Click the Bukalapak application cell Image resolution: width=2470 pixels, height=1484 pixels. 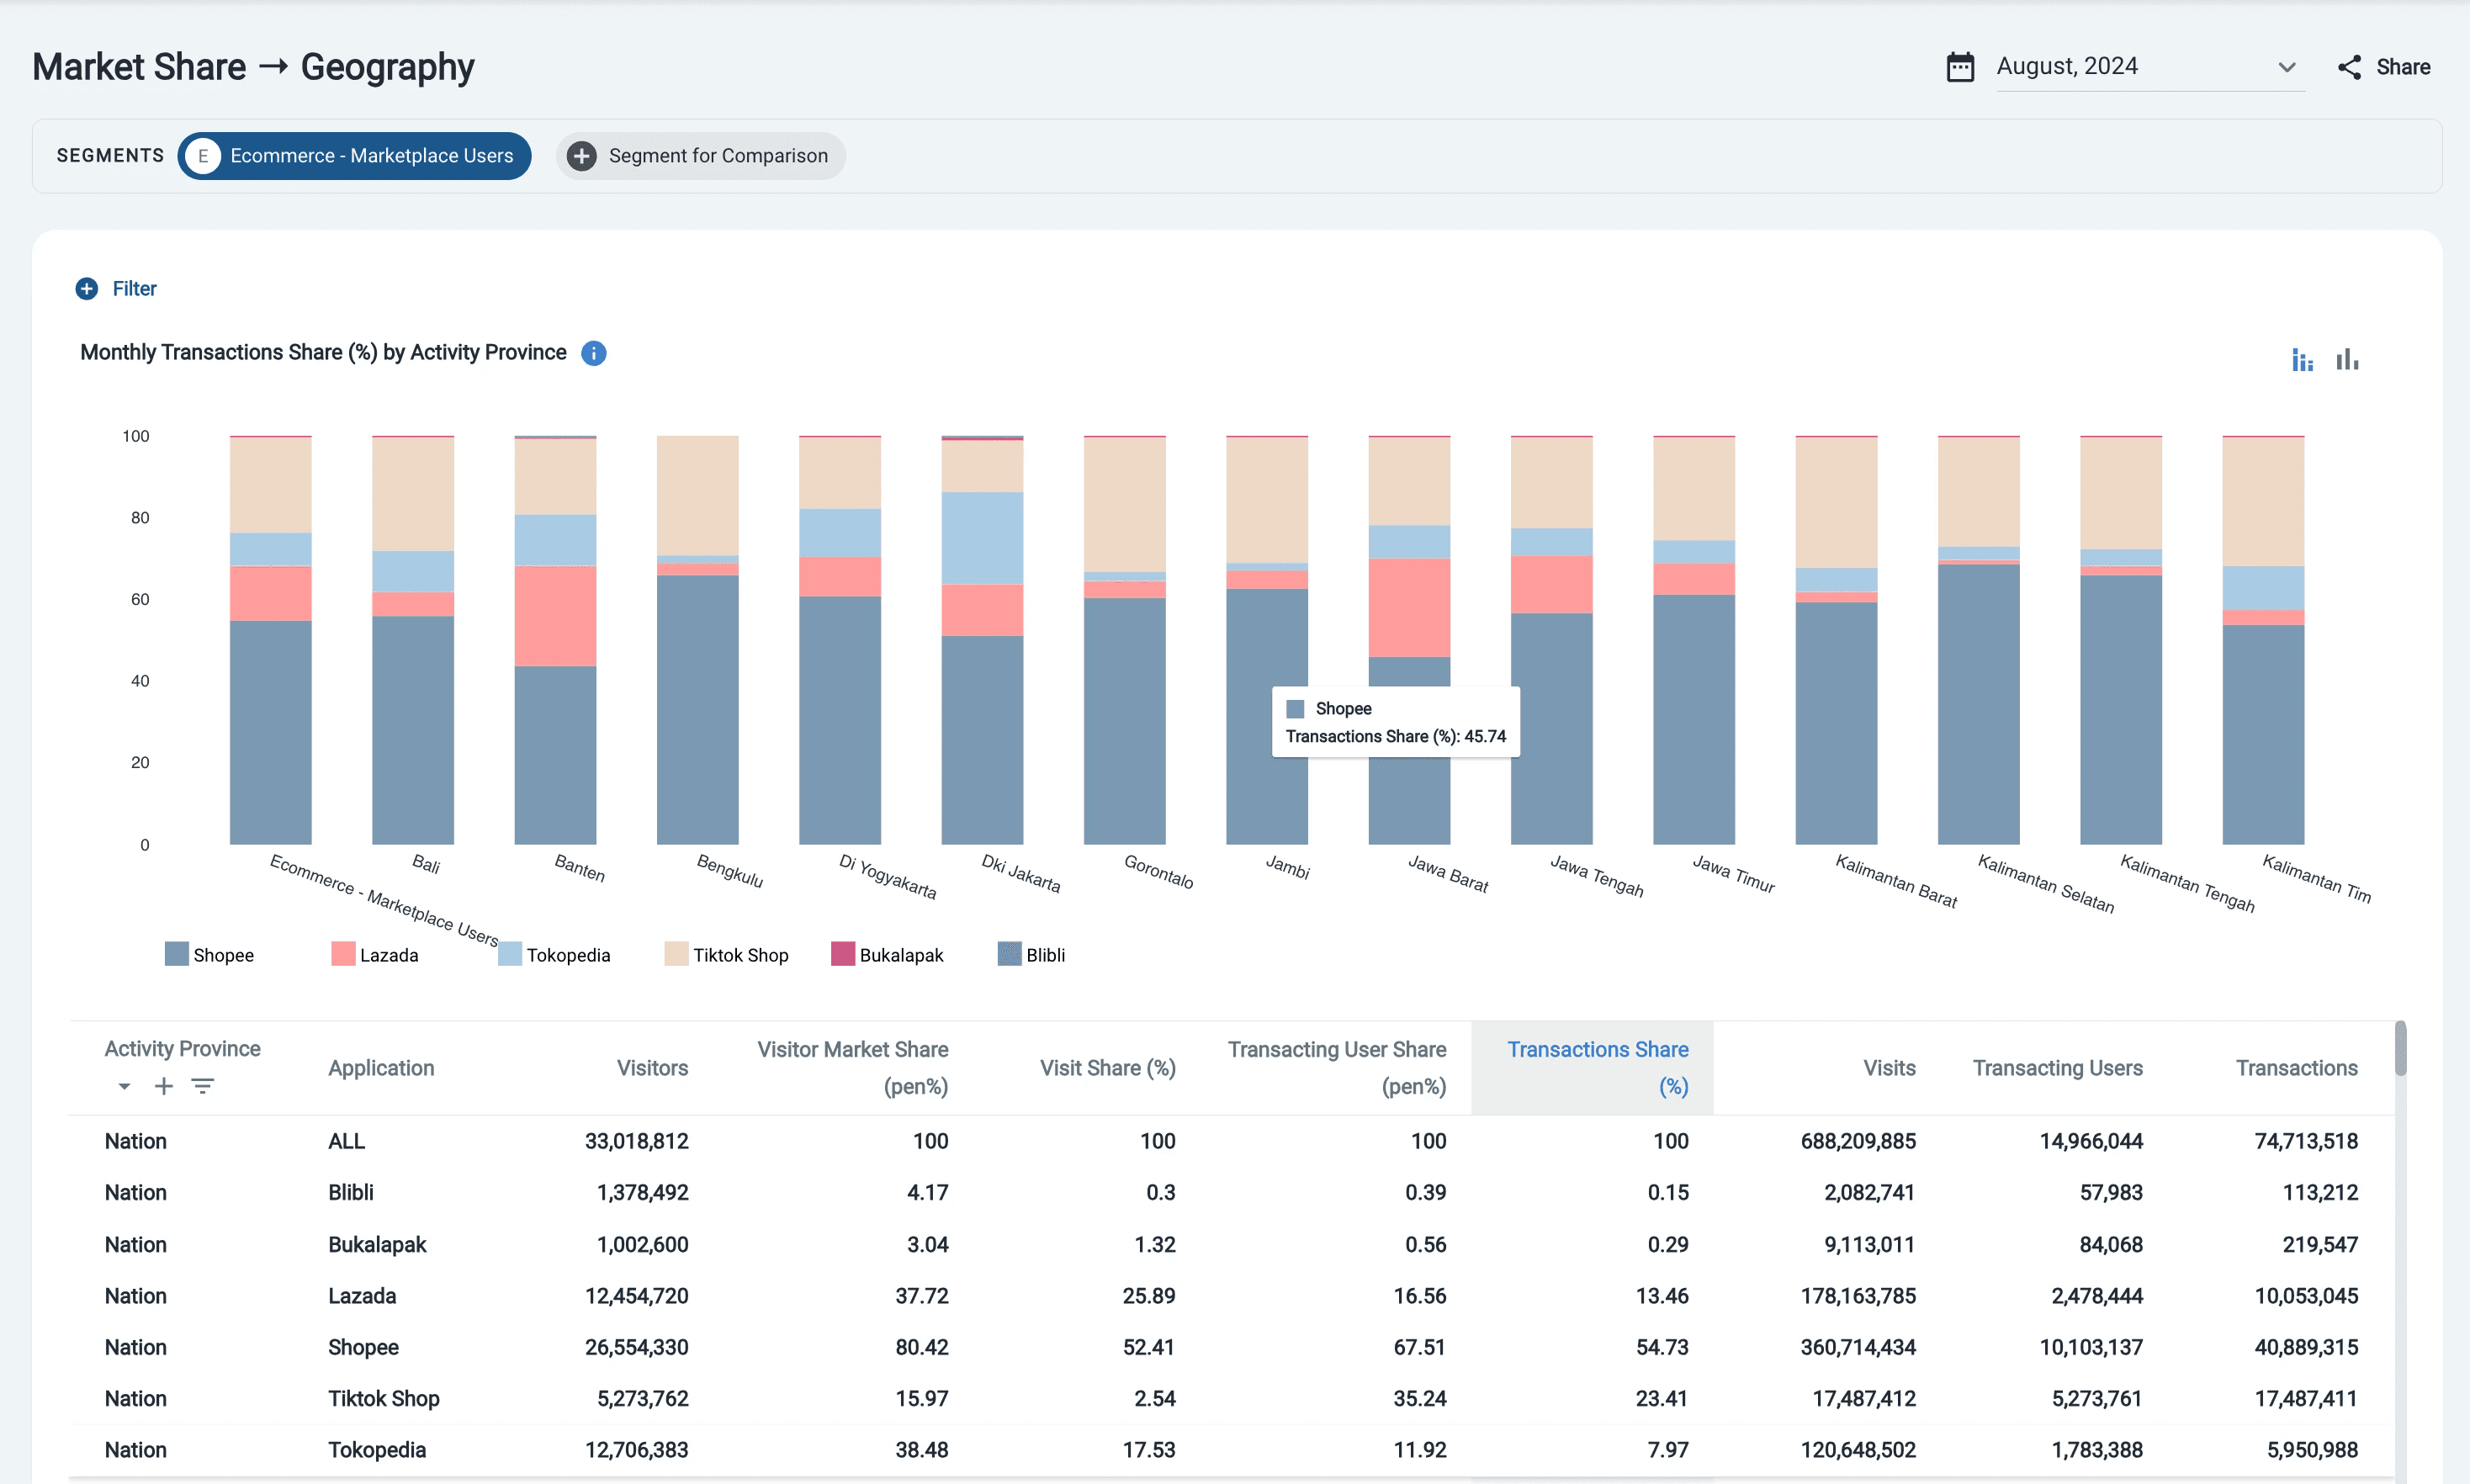coord(377,1244)
